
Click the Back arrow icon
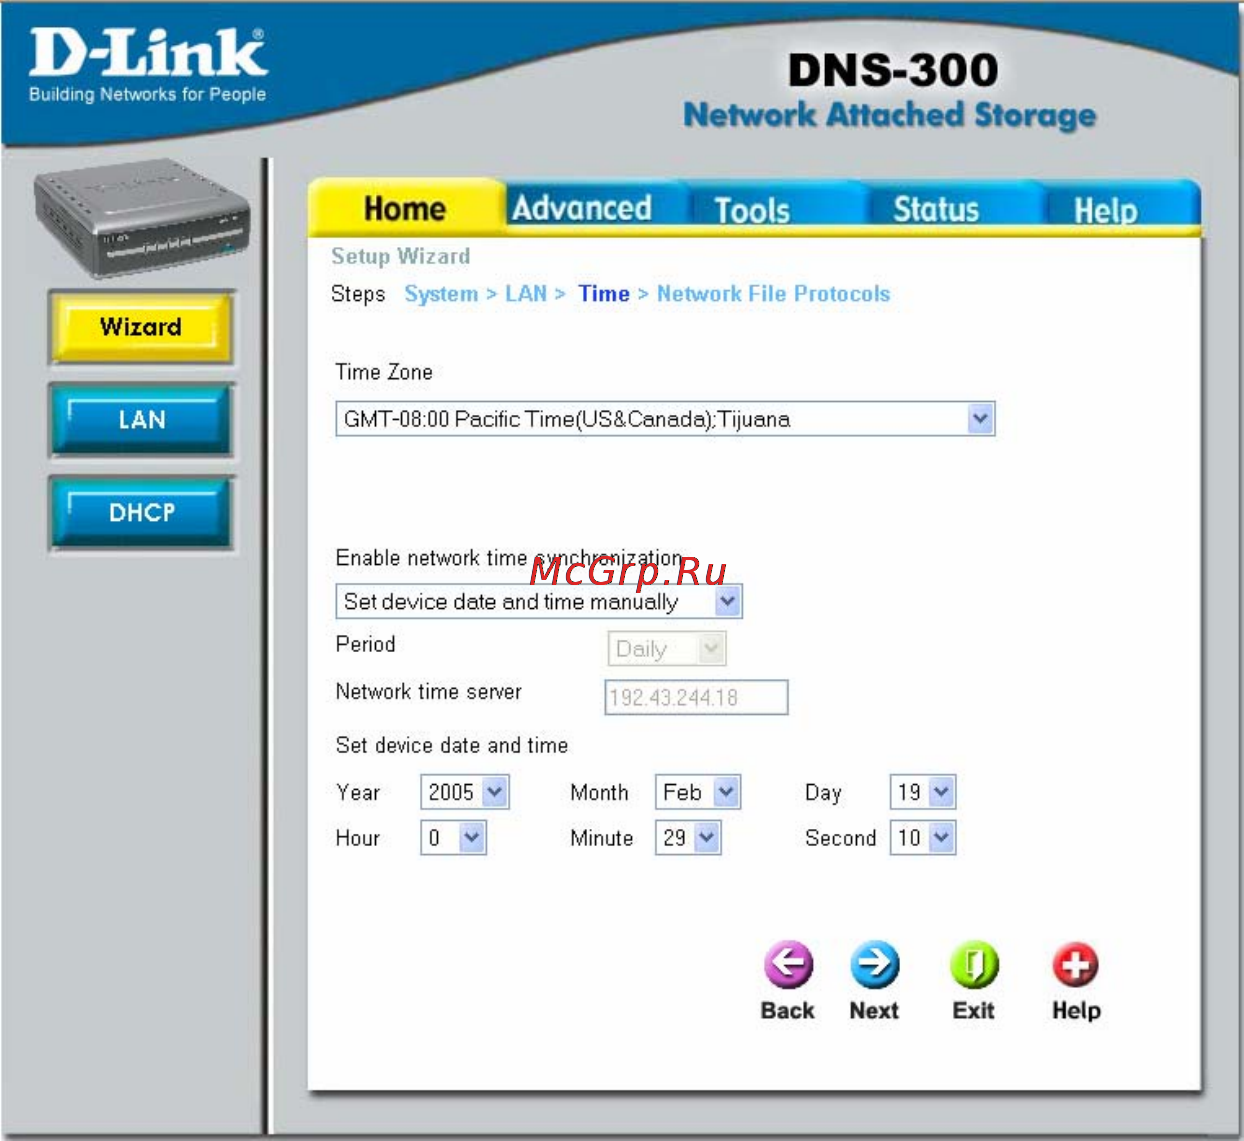(788, 965)
